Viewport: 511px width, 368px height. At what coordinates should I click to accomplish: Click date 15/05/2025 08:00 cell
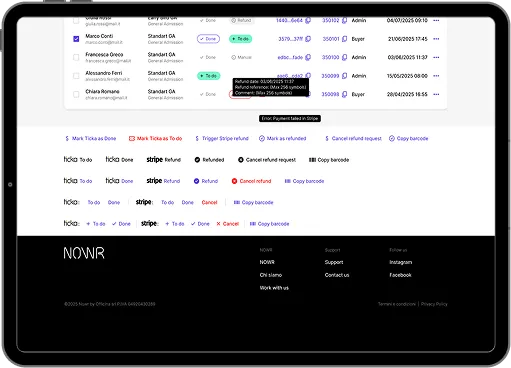pos(407,76)
